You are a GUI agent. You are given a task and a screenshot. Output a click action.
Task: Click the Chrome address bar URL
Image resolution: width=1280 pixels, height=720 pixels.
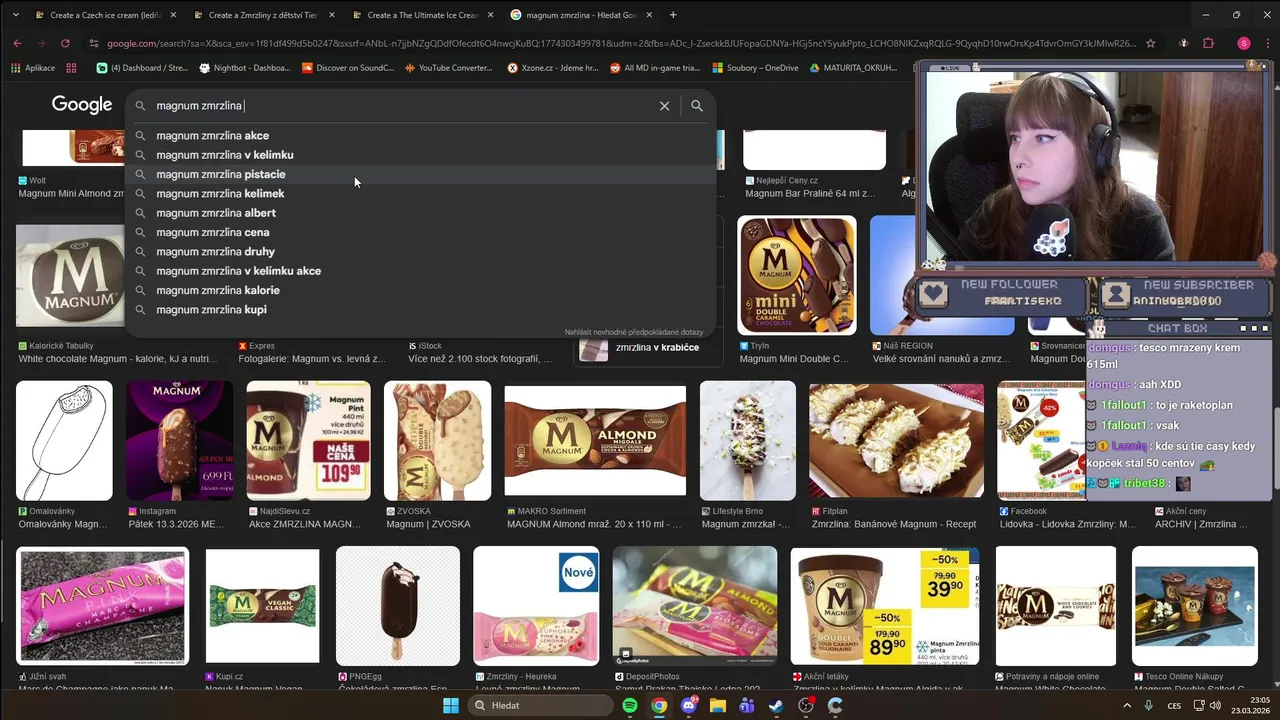pyautogui.click(x=620, y=43)
